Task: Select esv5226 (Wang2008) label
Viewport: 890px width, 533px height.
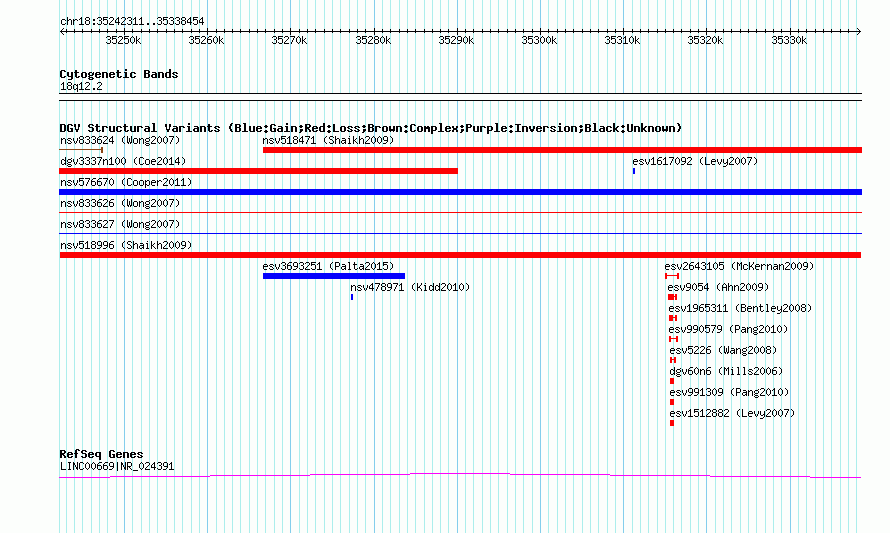Action: 723,350
